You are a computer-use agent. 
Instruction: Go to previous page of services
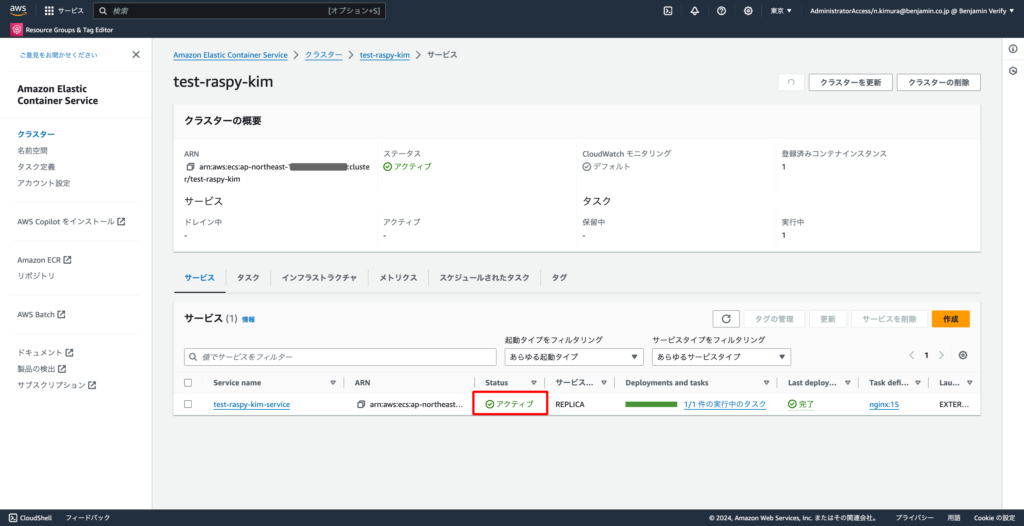[912, 355]
